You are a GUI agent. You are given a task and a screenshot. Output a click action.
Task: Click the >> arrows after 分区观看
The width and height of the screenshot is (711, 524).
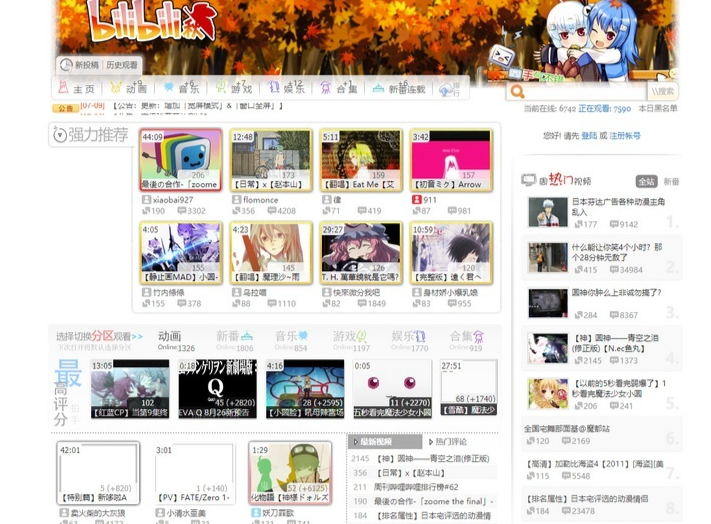click(137, 336)
